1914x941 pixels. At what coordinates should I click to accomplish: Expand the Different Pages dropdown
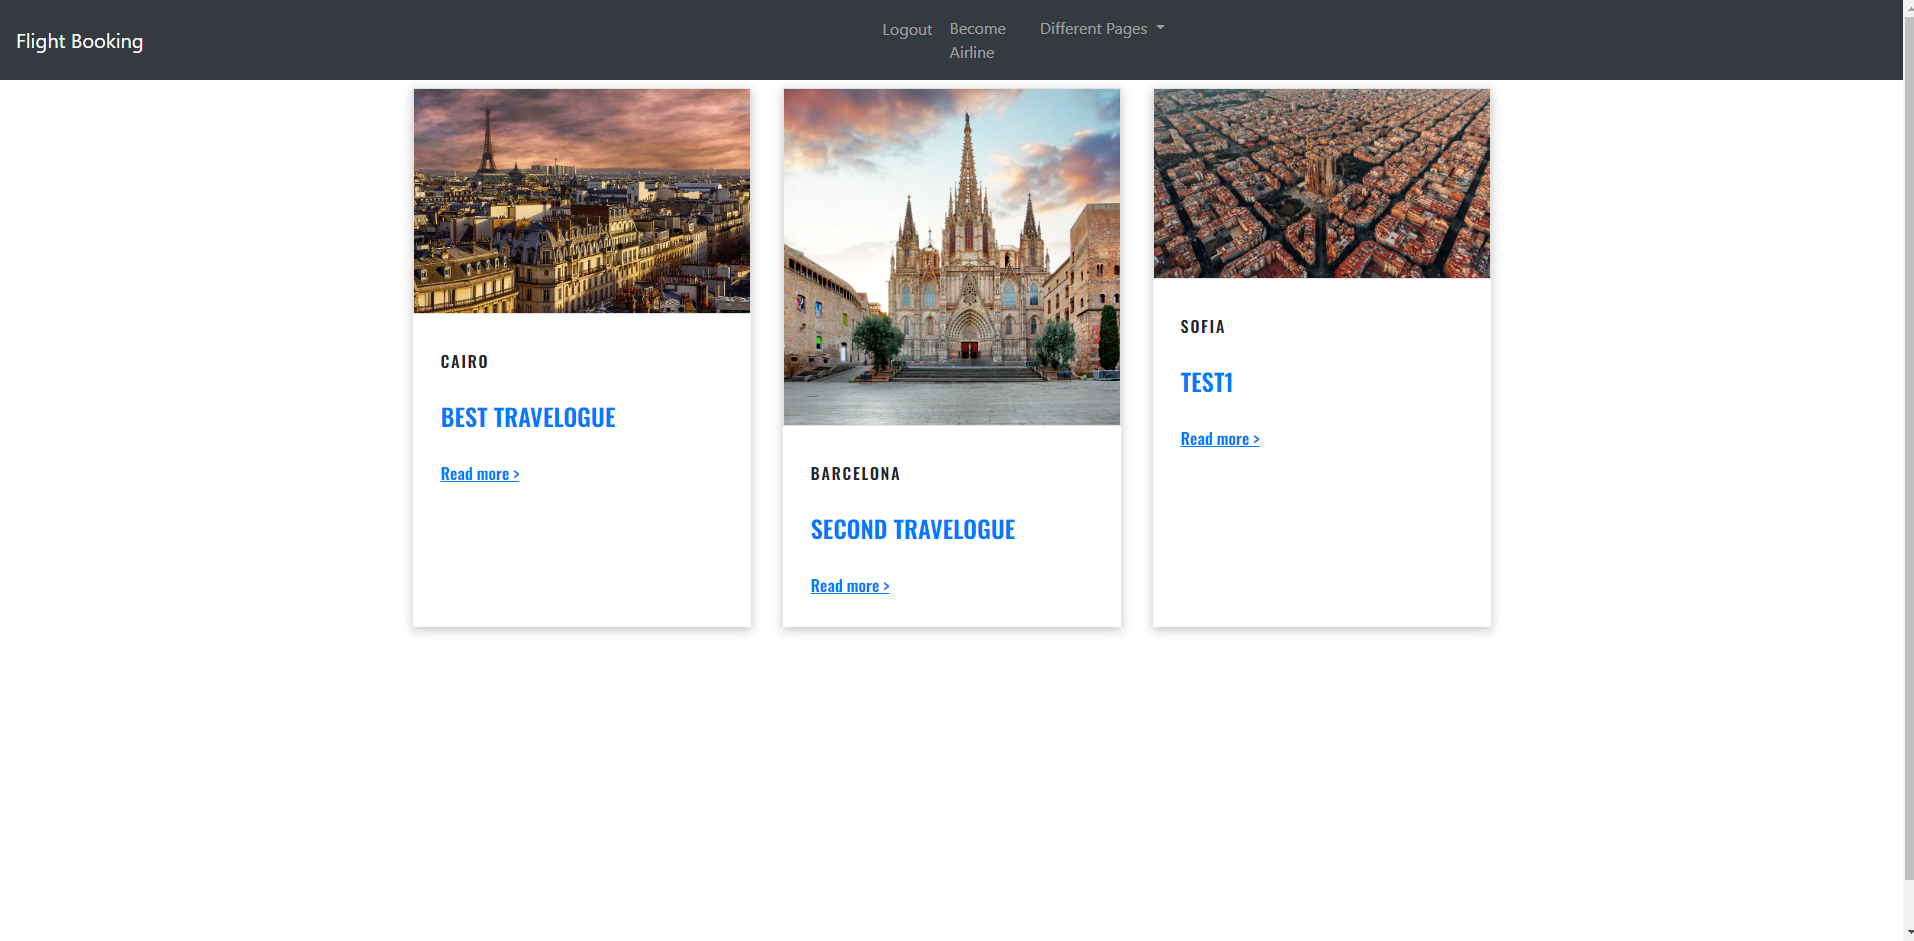click(x=1102, y=29)
